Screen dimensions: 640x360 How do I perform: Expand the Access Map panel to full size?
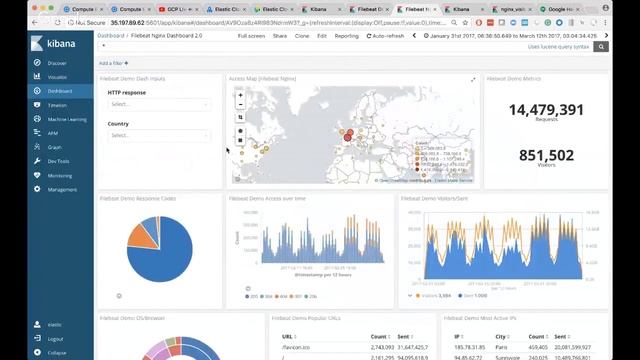473,80
